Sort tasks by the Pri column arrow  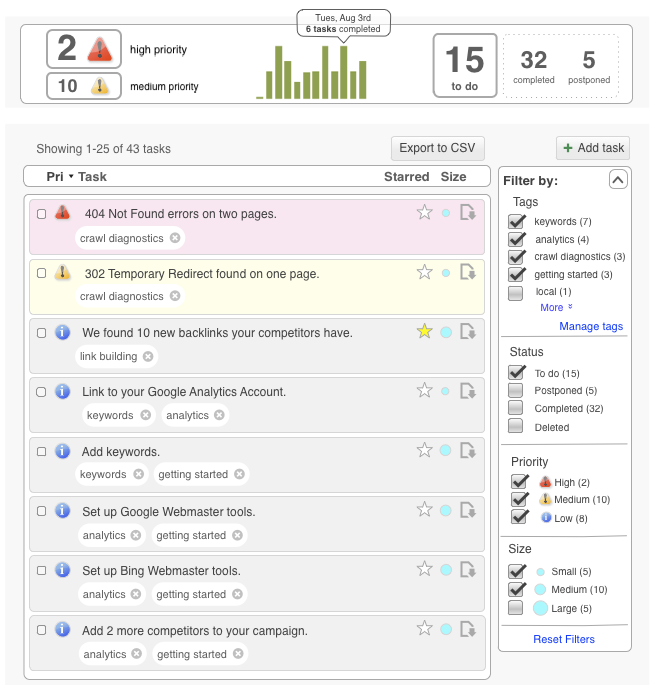coord(71,177)
